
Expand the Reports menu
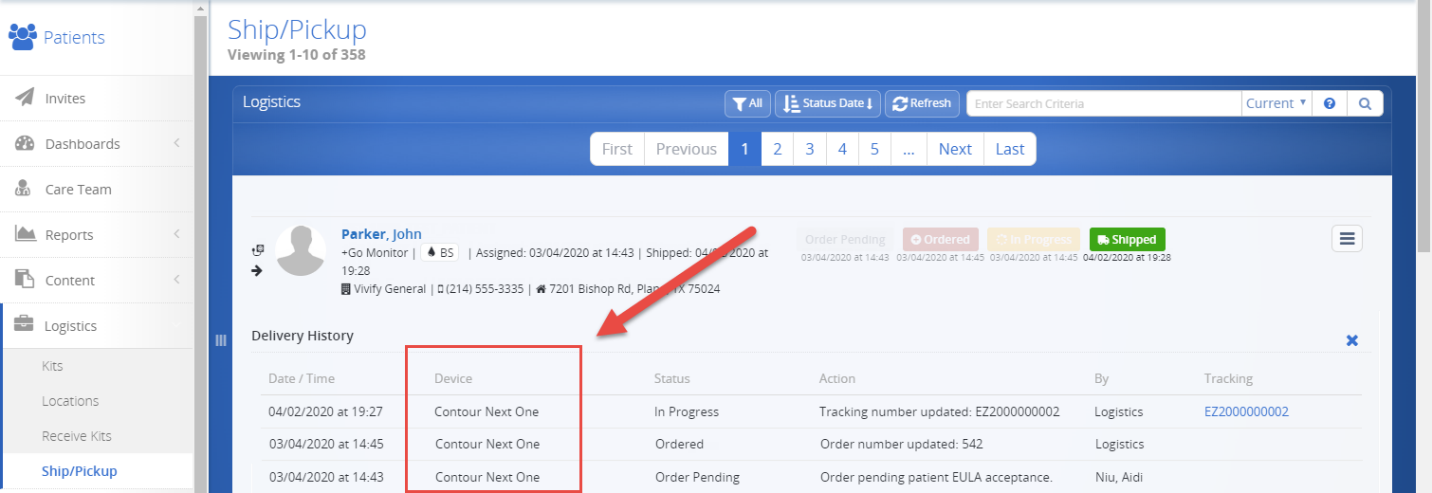(96, 235)
